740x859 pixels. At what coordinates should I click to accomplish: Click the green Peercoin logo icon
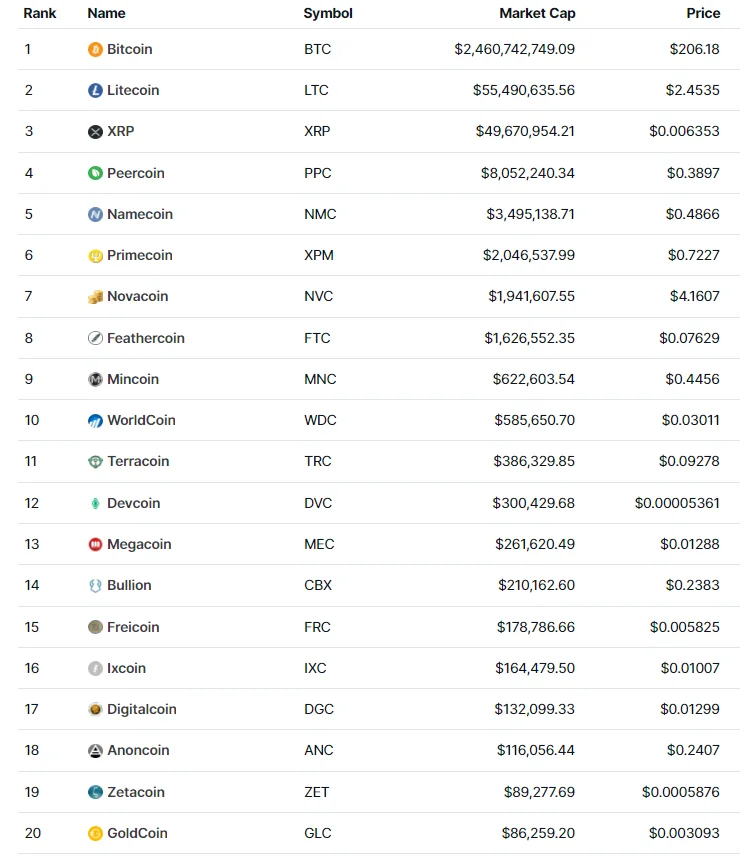(x=95, y=173)
